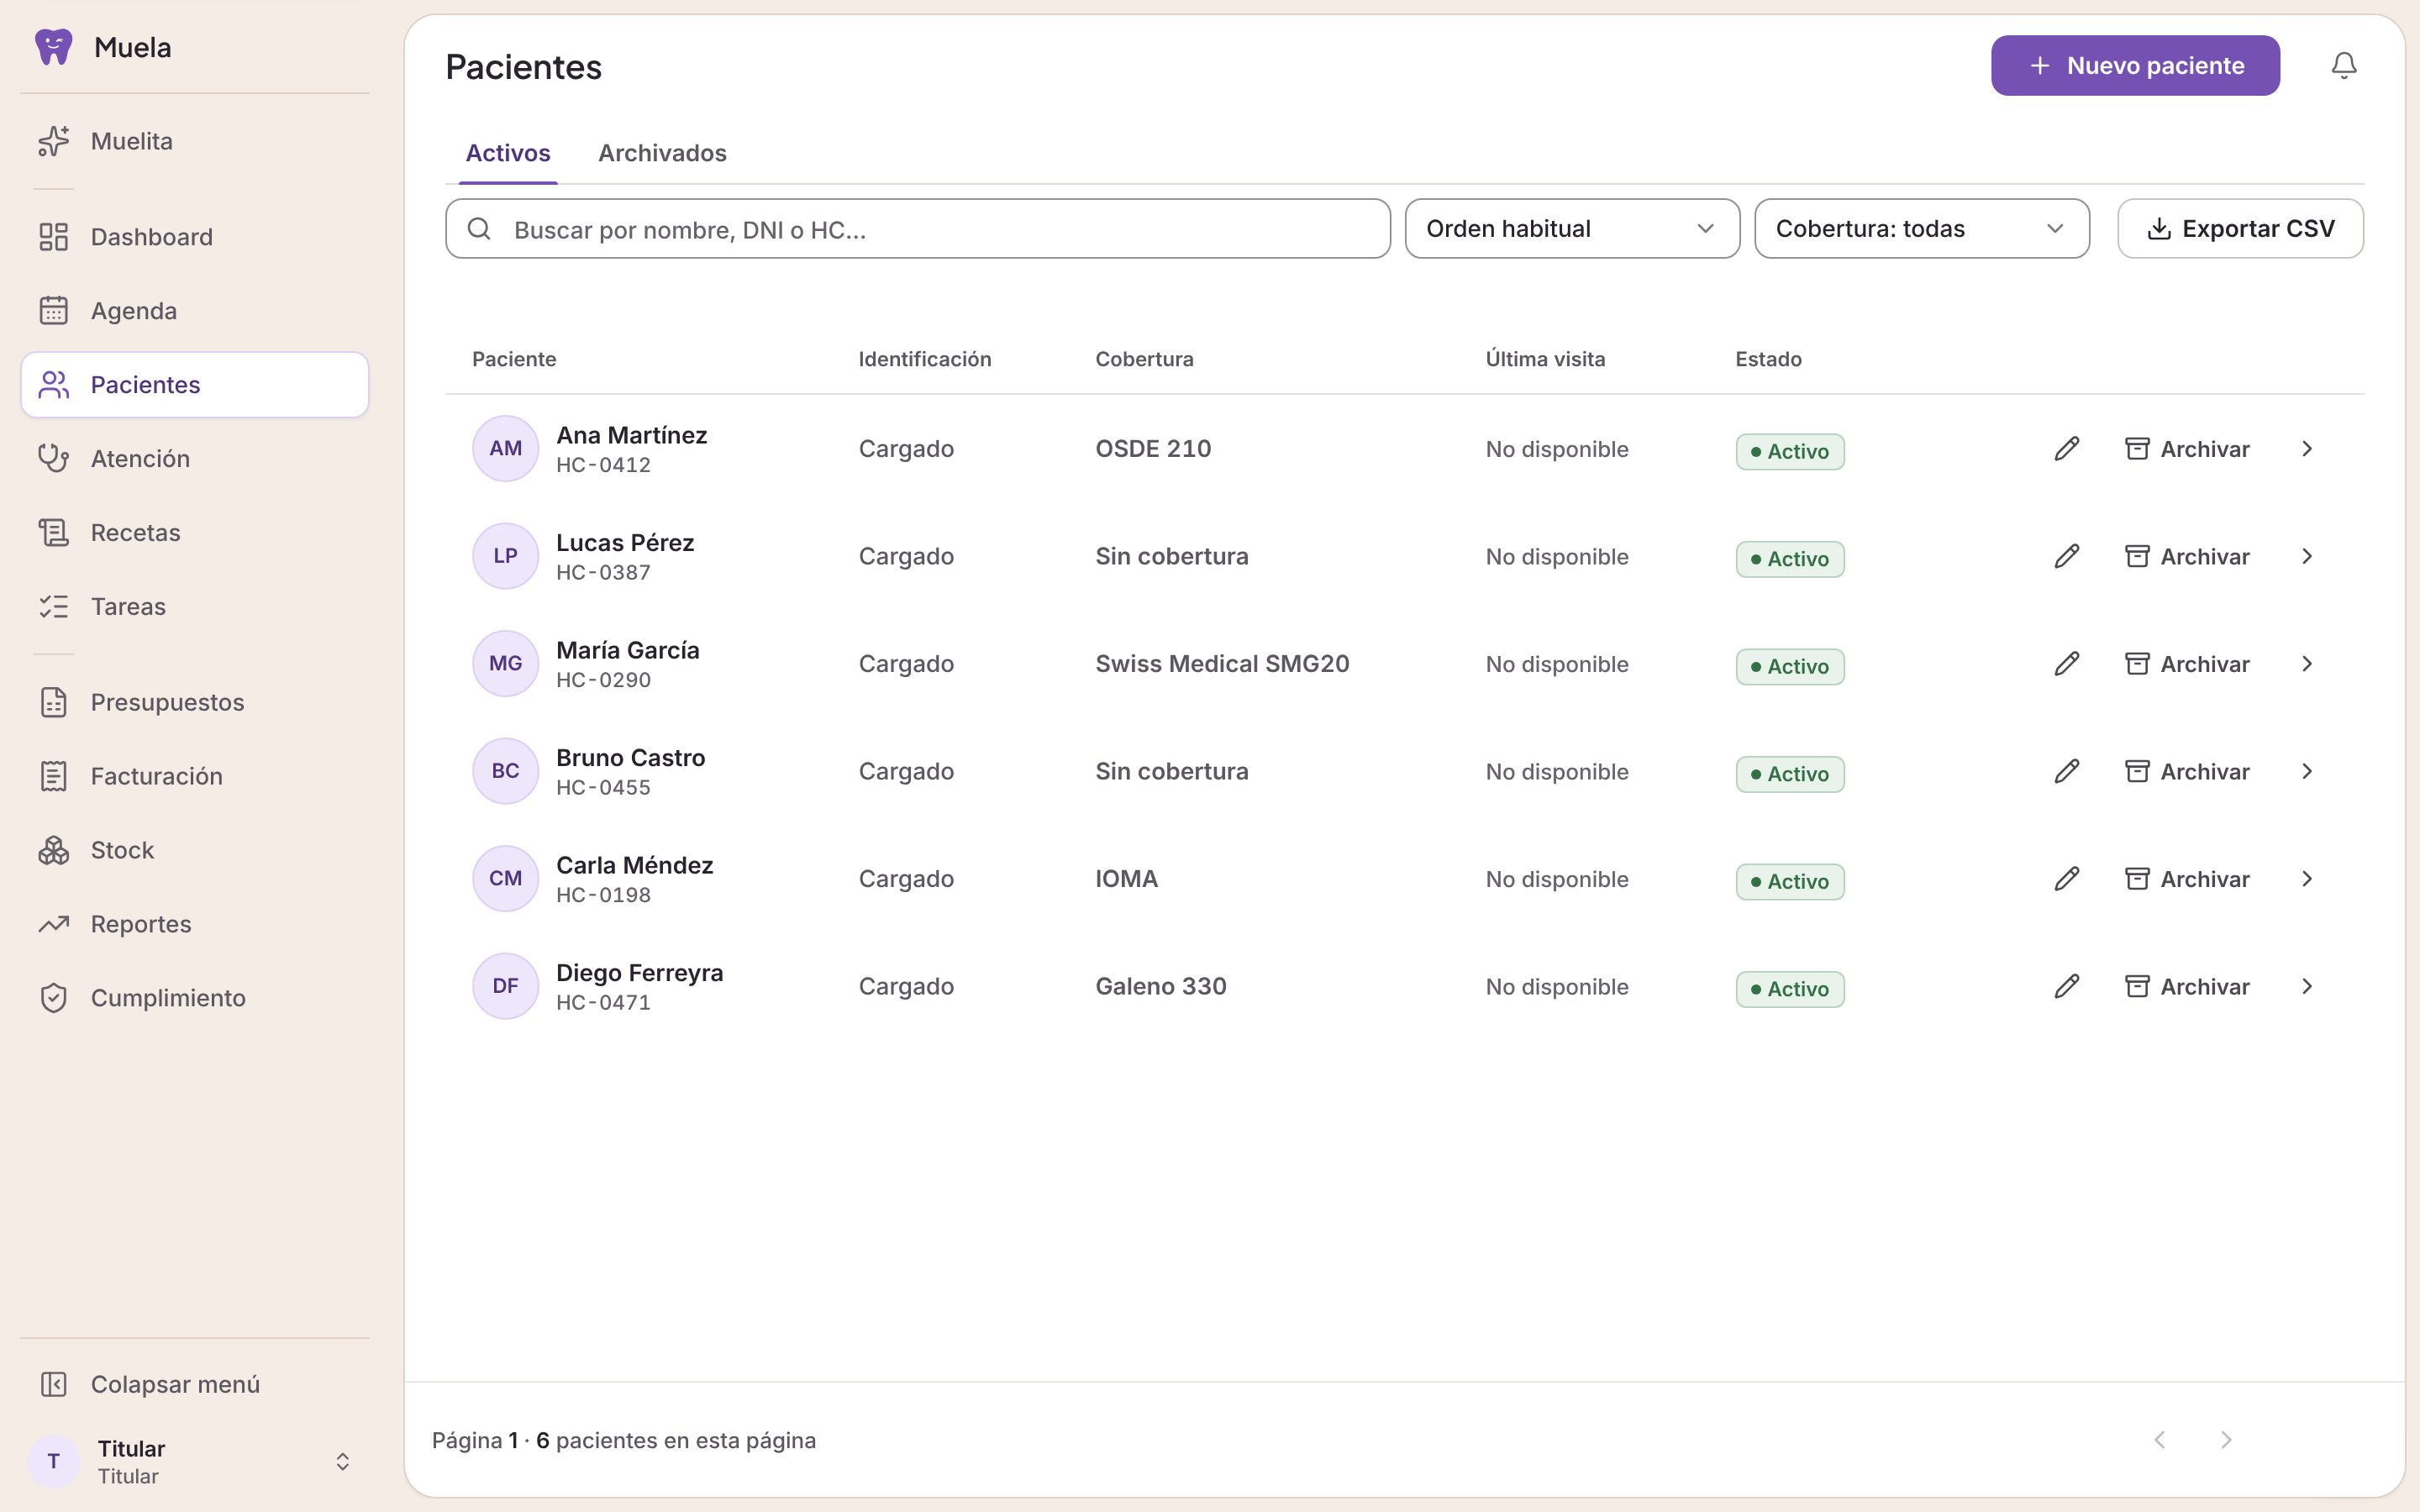Click the pencil edit icon for Ana Martínez
The height and width of the screenshot is (1512, 2420).
click(x=2067, y=449)
